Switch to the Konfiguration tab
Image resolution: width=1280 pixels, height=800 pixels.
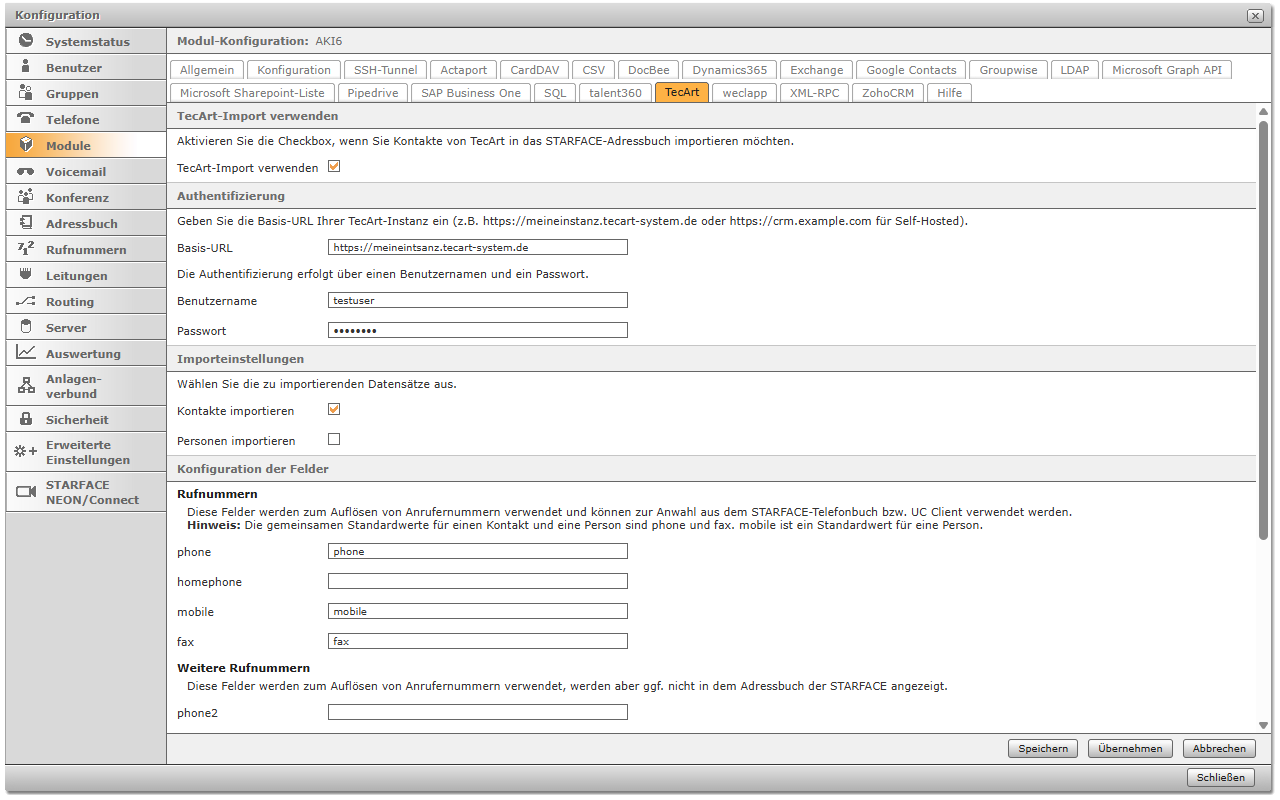[x=294, y=70]
